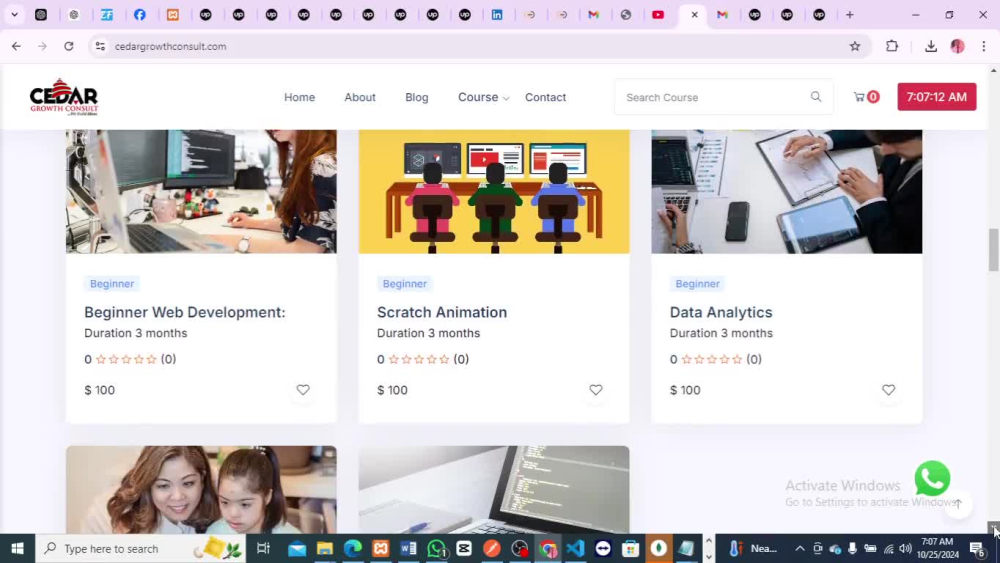Go to the Home page
This screenshot has width=1000, height=563.
point(299,97)
